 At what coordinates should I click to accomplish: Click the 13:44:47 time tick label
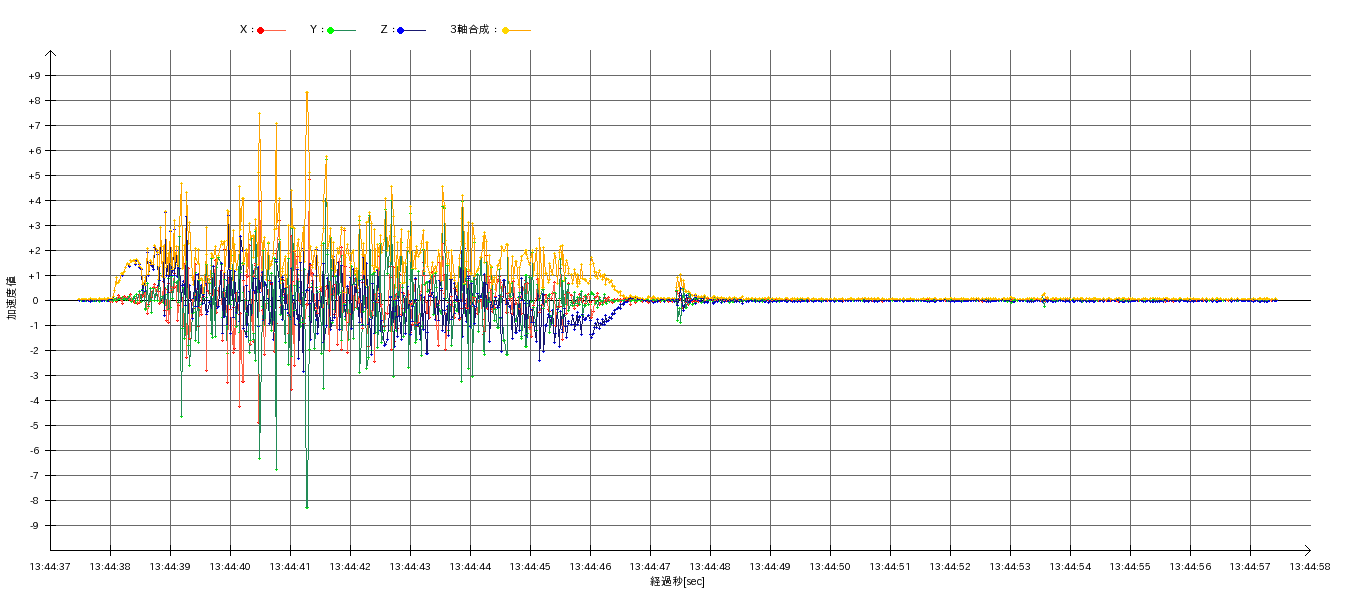650,567
